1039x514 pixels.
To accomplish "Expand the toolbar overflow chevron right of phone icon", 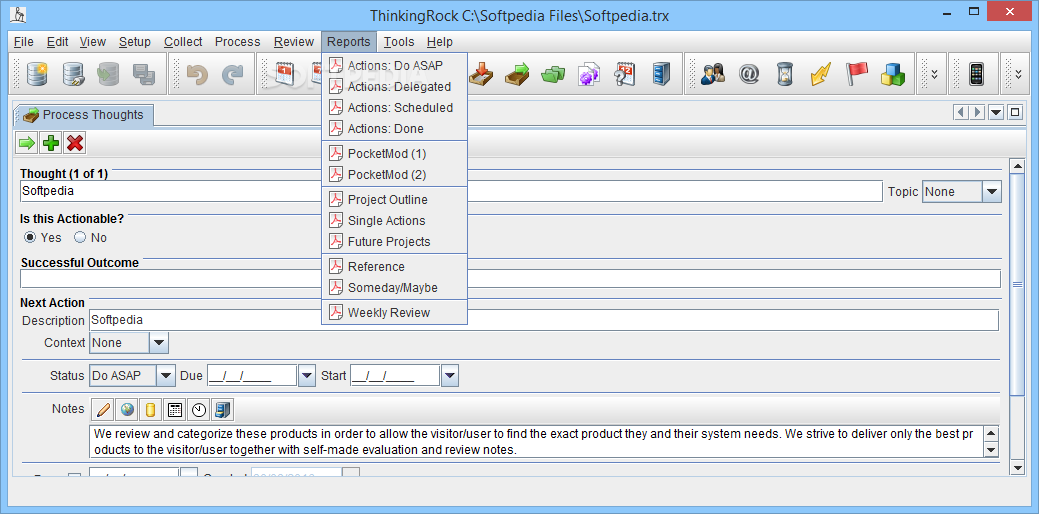I will point(1018,74).
